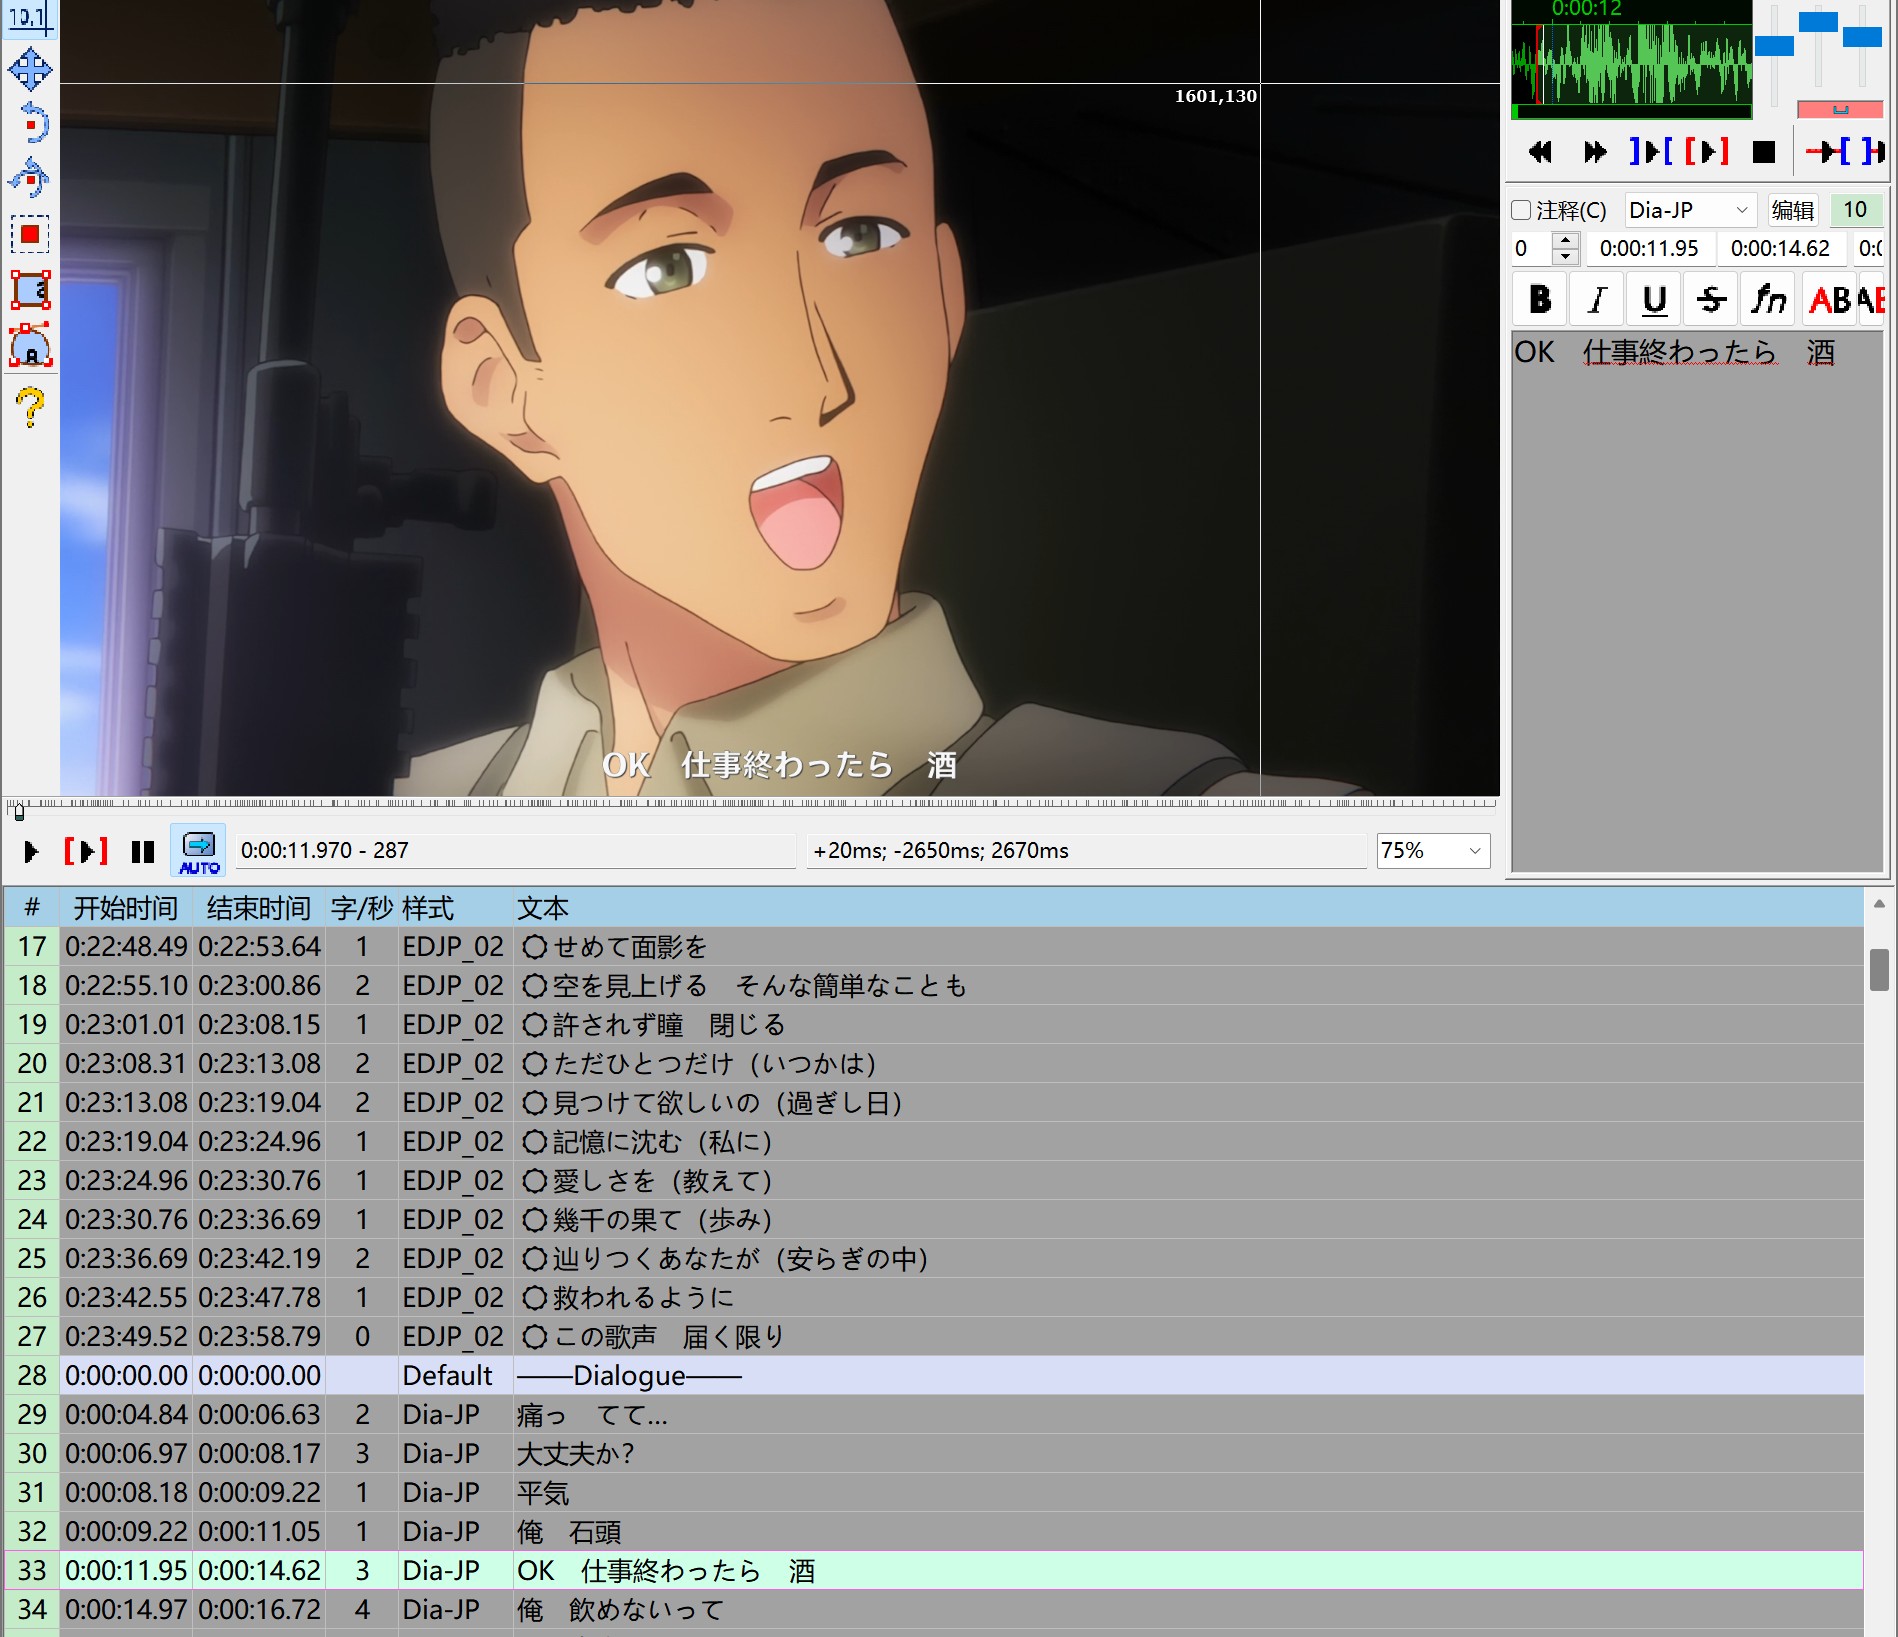Viewport: 1898px width, 1637px height.
Task: Toggle link between zoom and volume sliders
Action: (1840, 109)
